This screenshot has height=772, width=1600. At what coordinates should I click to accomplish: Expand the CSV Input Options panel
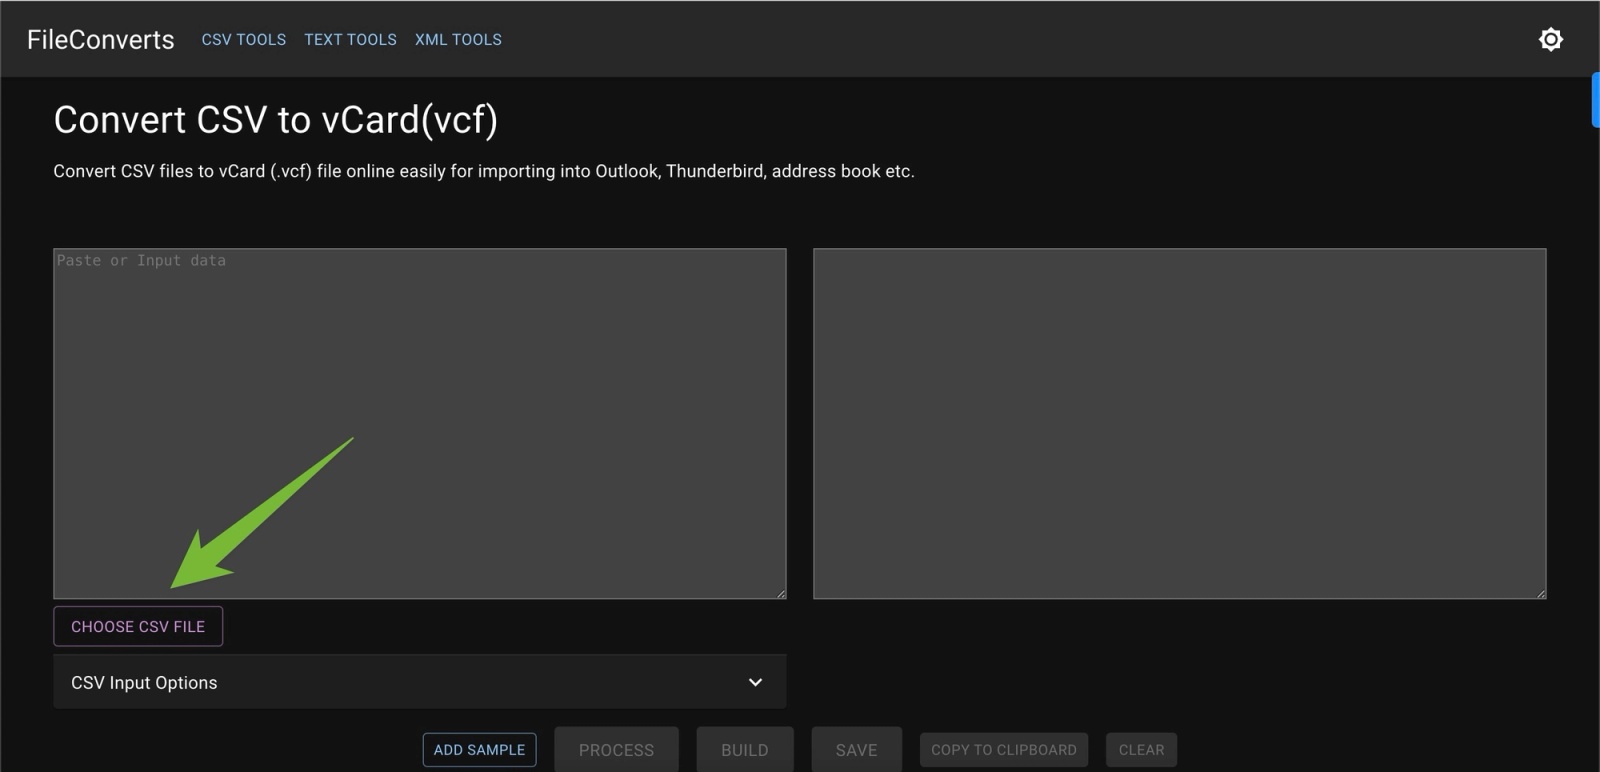pos(419,682)
